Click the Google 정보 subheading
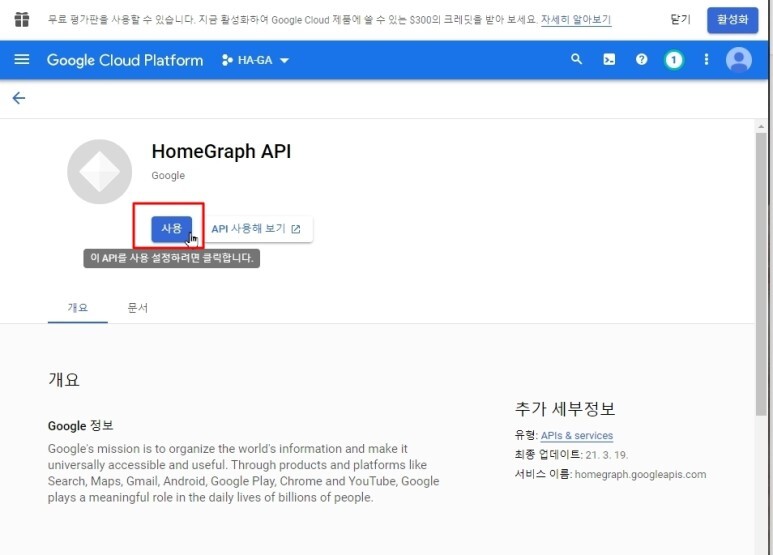Screen dimensions: 773x555 (x=80, y=425)
